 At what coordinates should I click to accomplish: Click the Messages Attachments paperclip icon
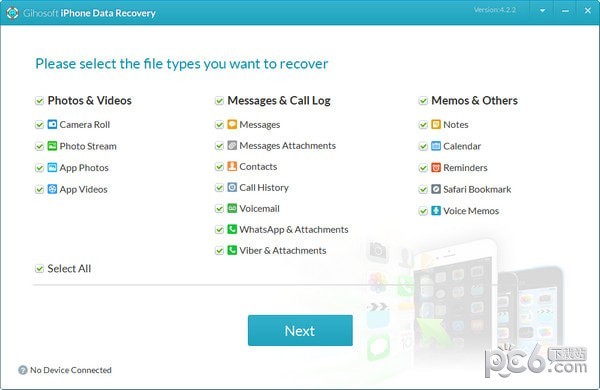coord(232,145)
